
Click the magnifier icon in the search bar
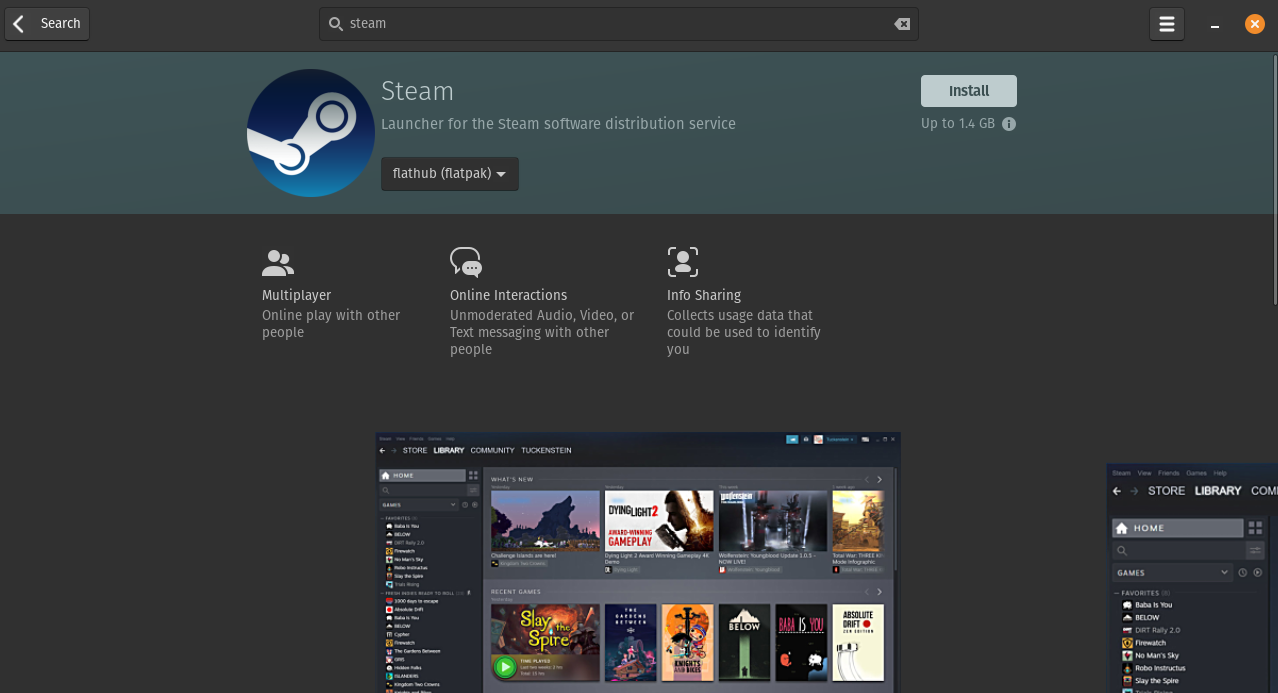coord(336,24)
